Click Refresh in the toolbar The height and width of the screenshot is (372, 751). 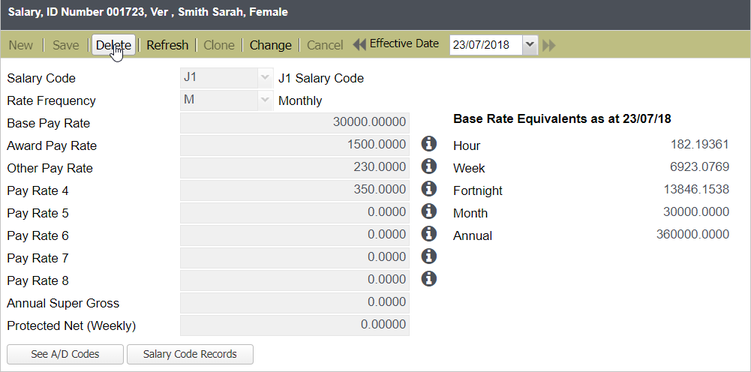167,45
